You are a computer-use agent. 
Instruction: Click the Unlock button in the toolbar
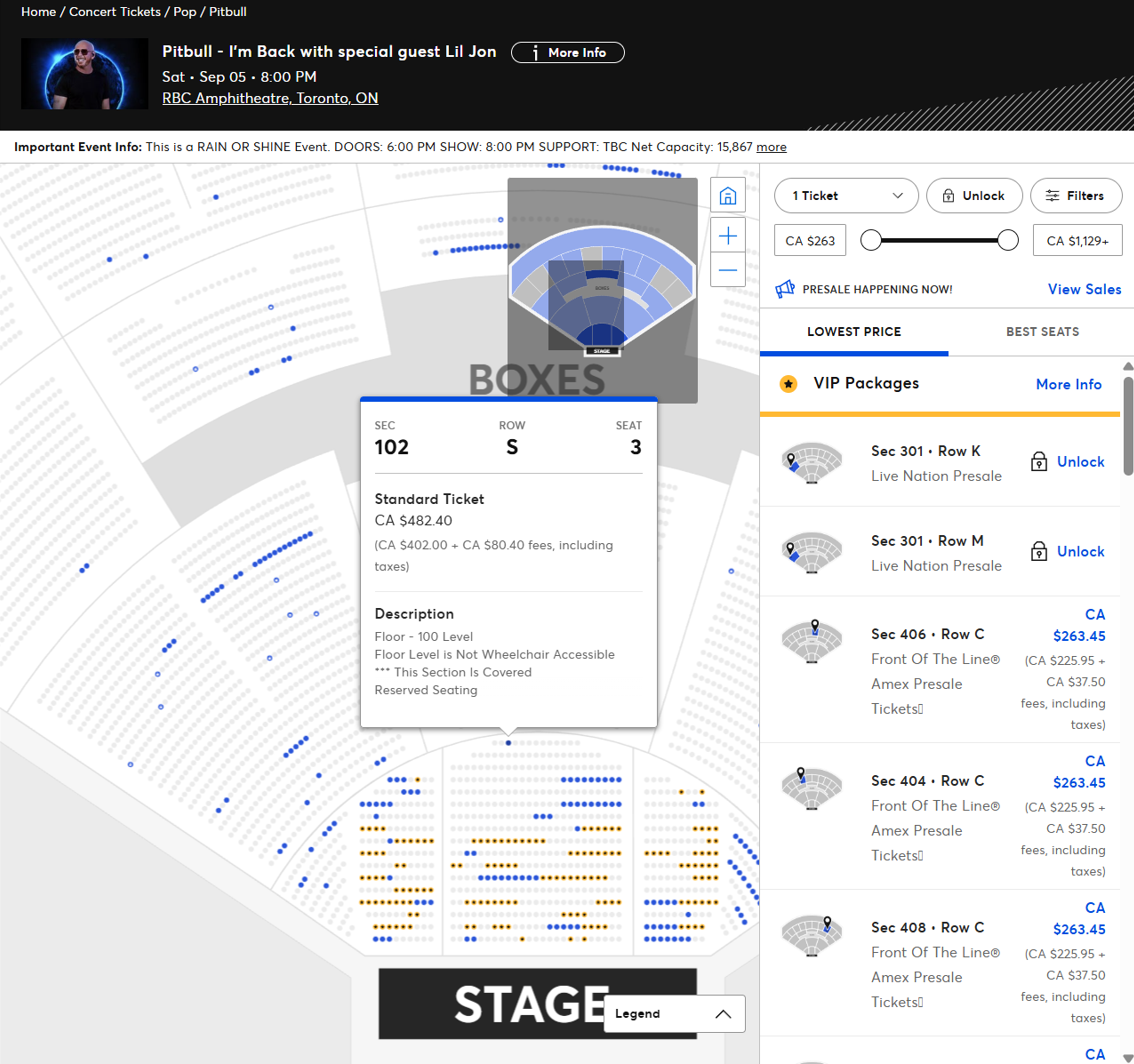(974, 196)
